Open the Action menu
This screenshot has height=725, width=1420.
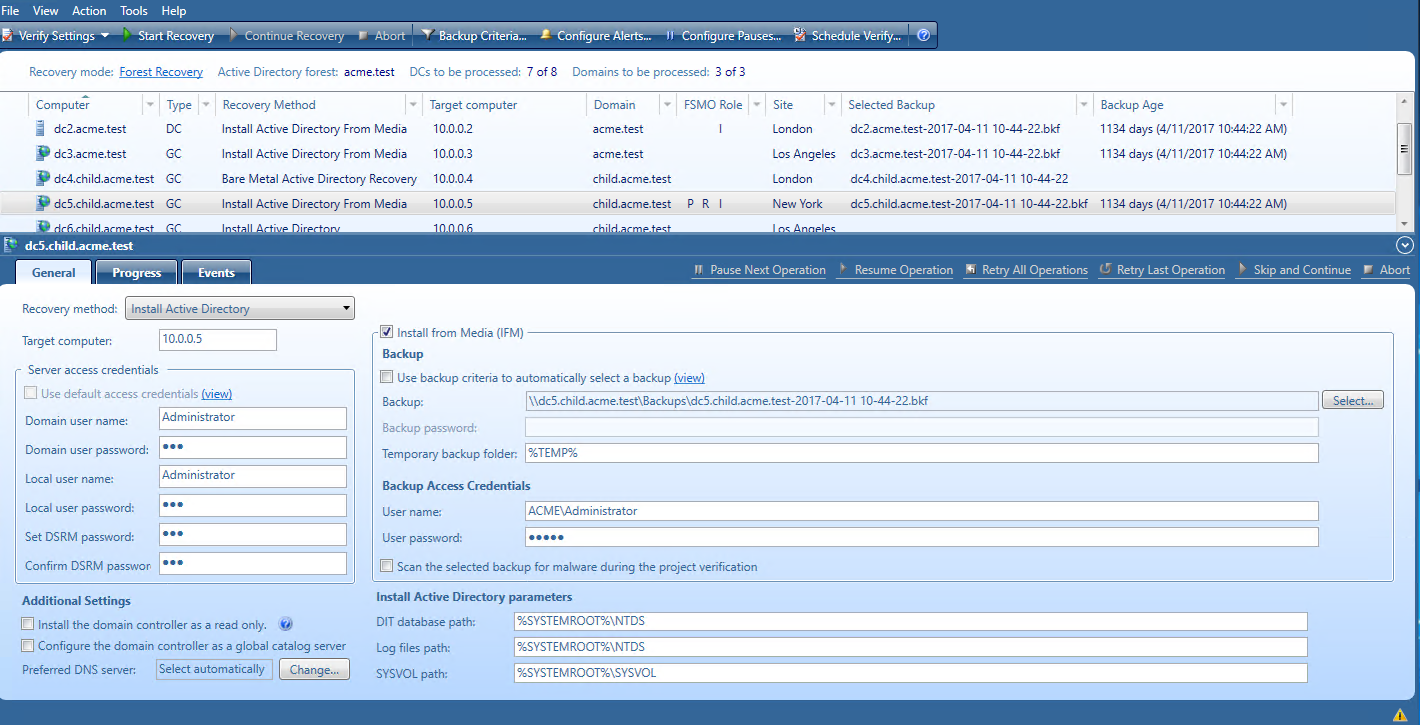(89, 10)
